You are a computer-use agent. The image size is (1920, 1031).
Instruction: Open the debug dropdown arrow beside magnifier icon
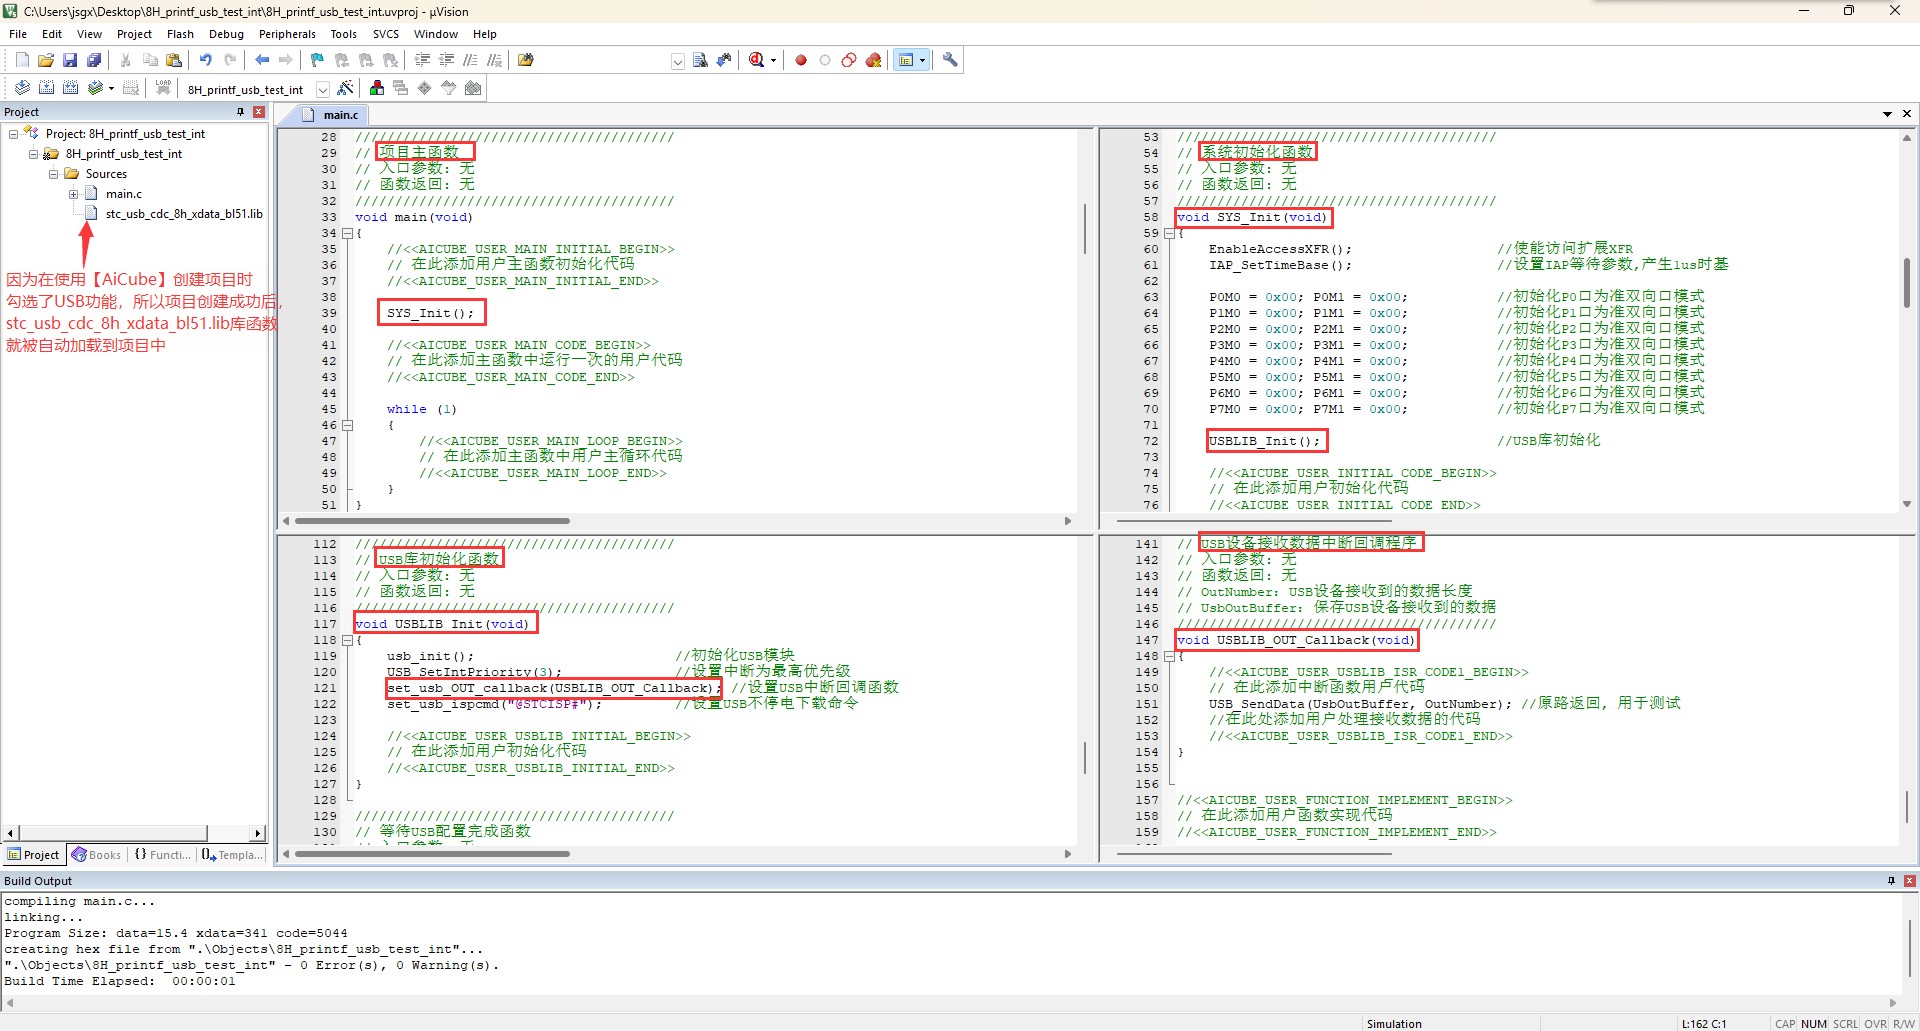pyautogui.click(x=773, y=60)
